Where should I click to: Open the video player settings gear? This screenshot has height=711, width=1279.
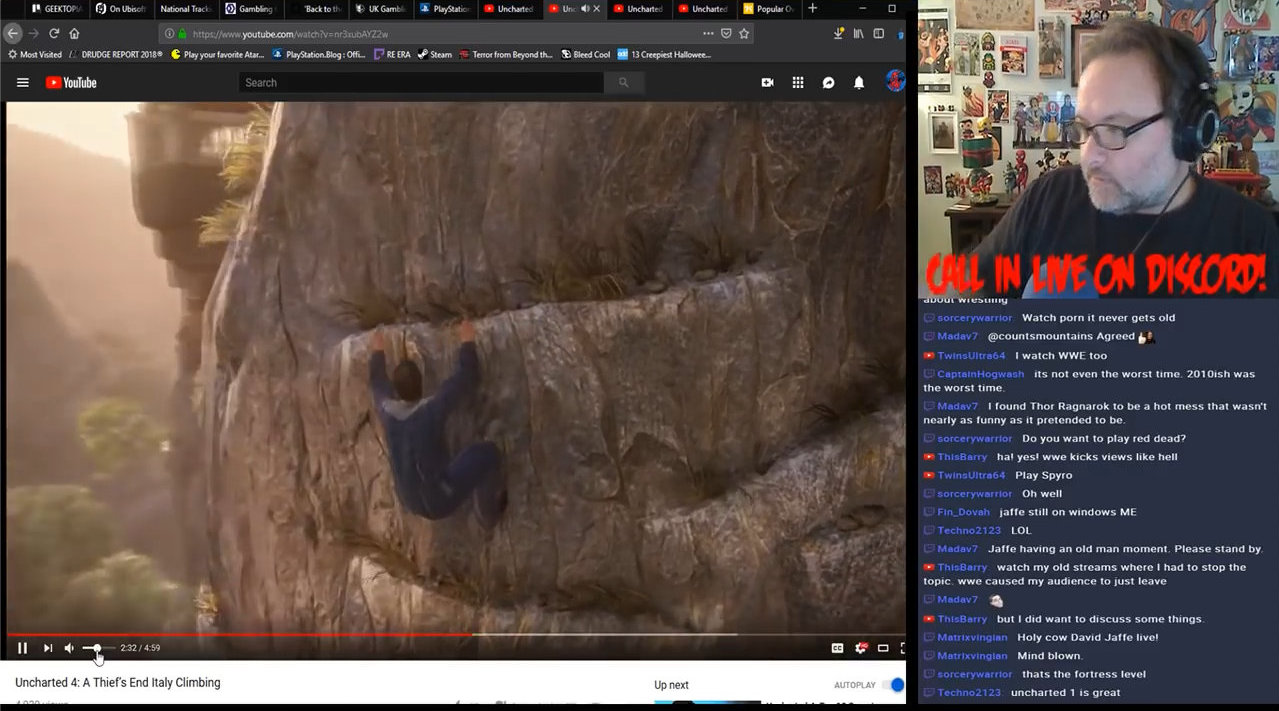(x=861, y=648)
